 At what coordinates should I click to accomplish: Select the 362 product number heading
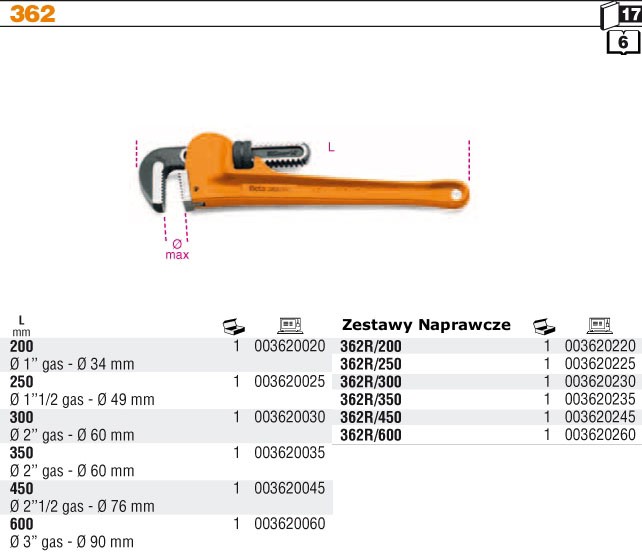28,14
